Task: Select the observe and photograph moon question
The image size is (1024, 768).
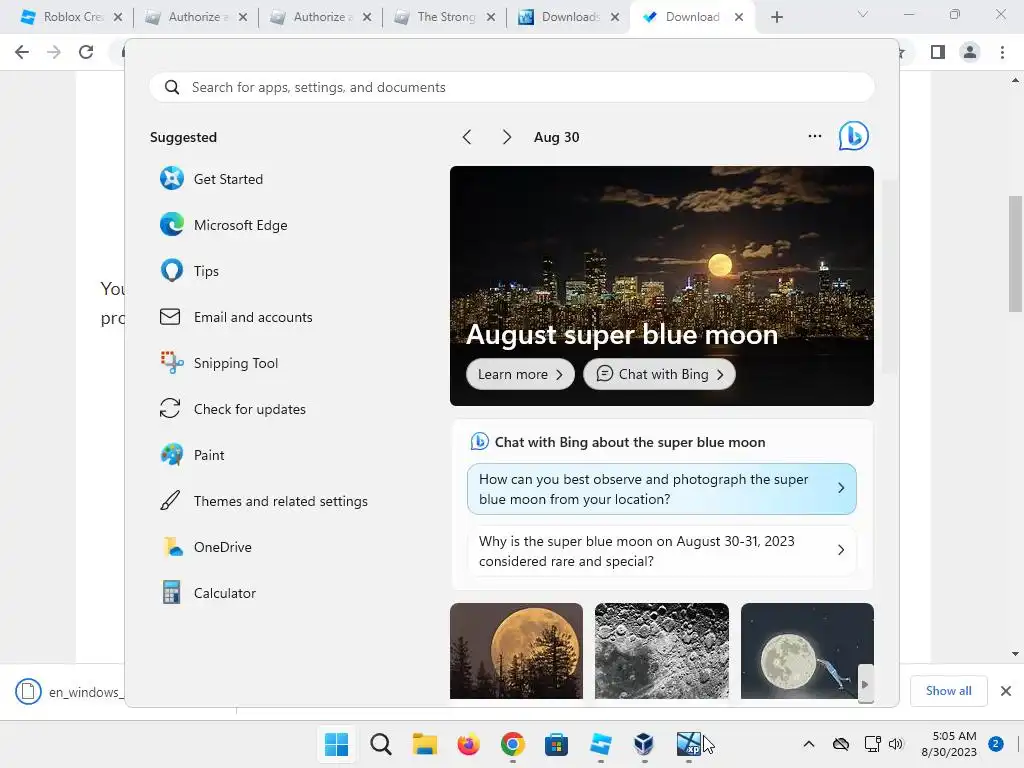Action: tap(662, 489)
